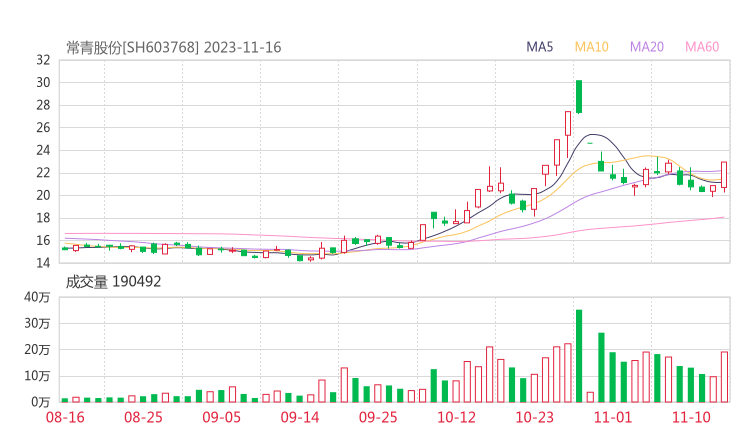
Task: Select the tallest green volume bar
Action: (x=579, y=356)
